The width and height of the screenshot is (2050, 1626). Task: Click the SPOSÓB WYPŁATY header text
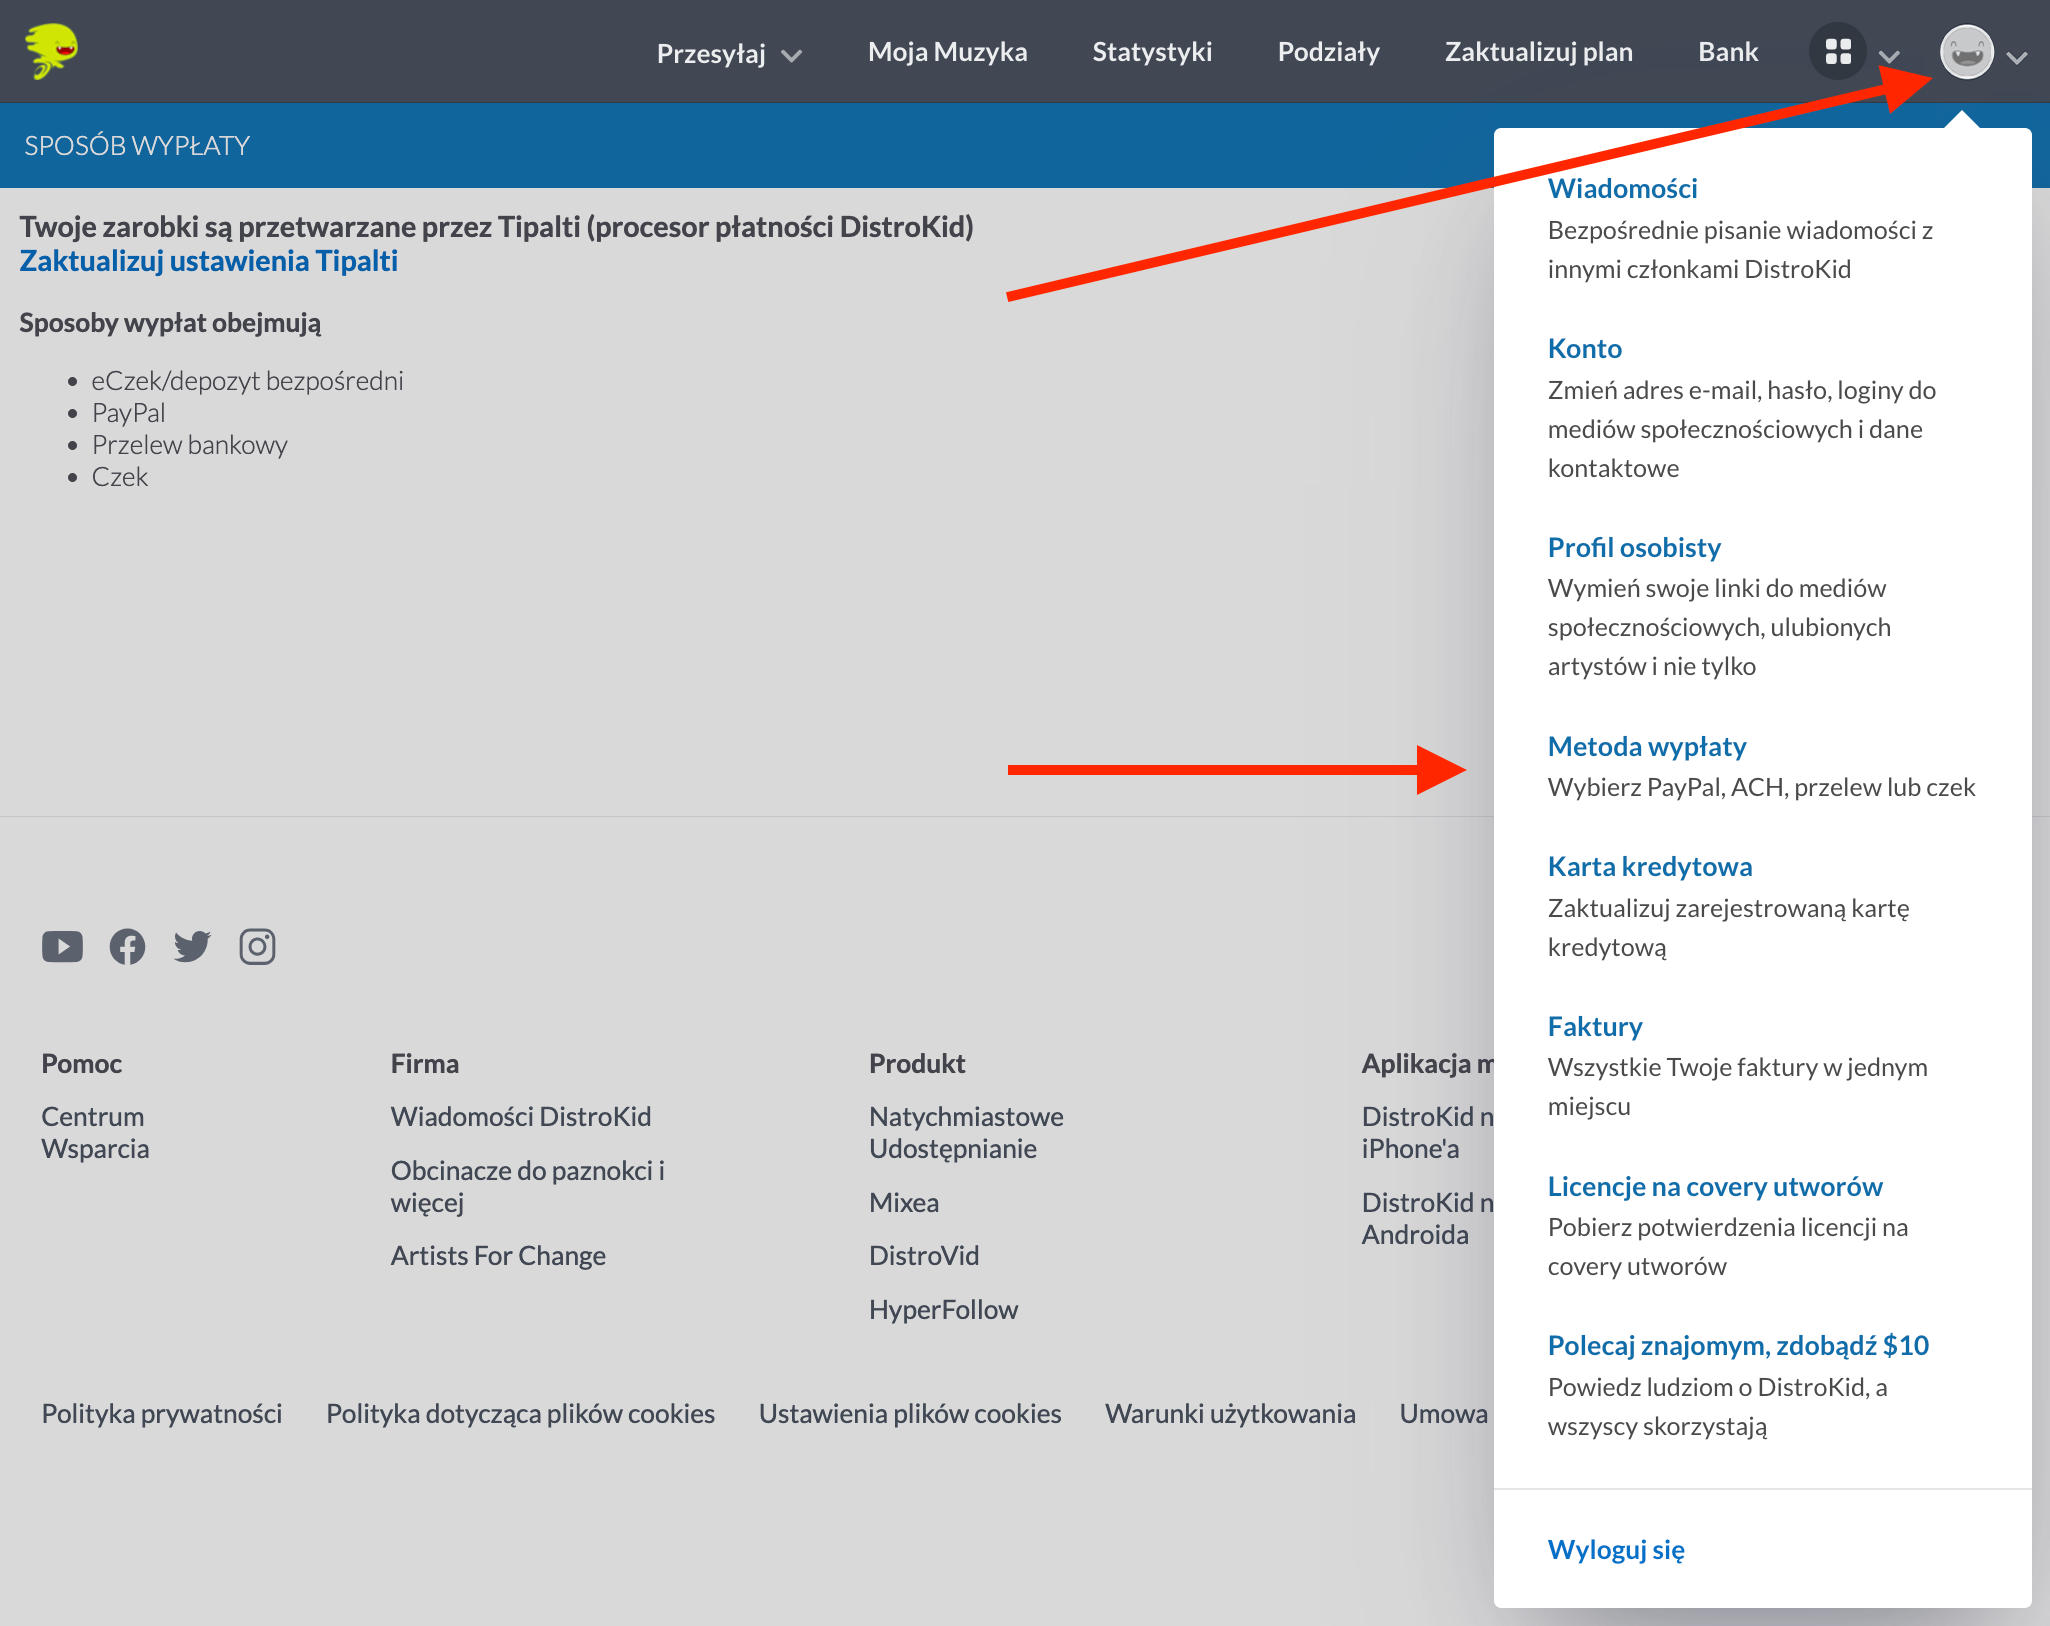coord(137,146)
